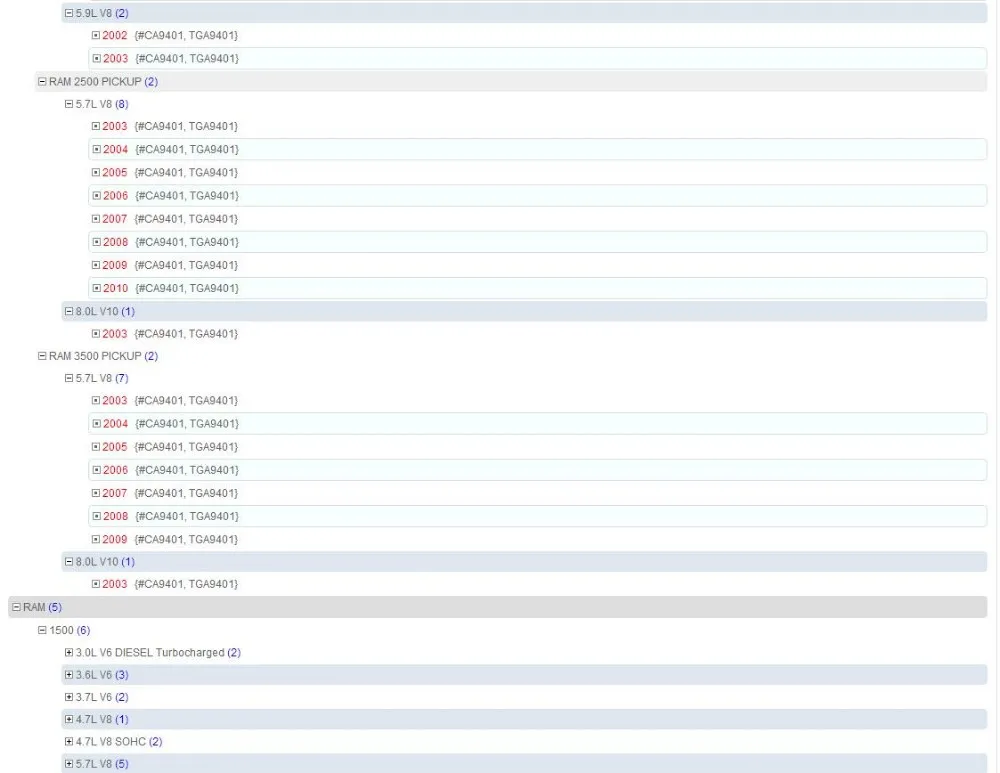This screenshot has width=1000, height=773.
Task: Select the 1500 model label
Action: 61,630
